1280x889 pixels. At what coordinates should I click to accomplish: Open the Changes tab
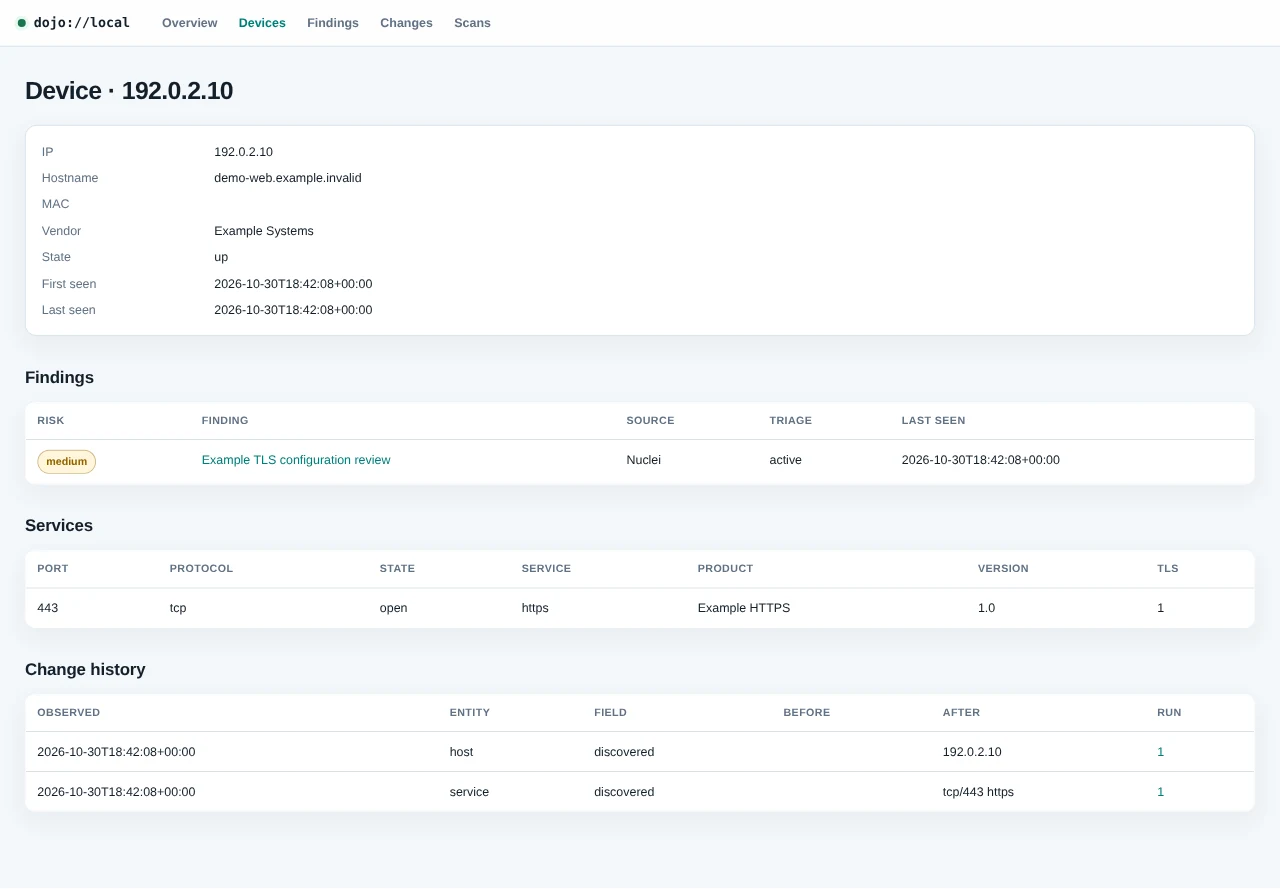pos(406,23)
